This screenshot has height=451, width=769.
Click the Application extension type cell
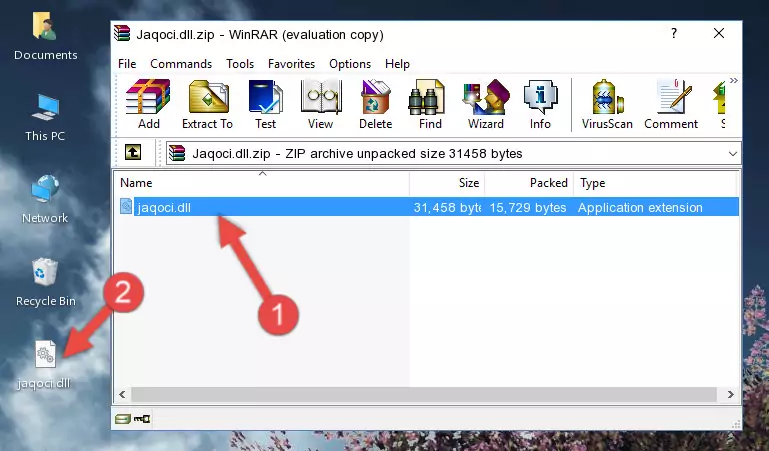tap(640, 207)
